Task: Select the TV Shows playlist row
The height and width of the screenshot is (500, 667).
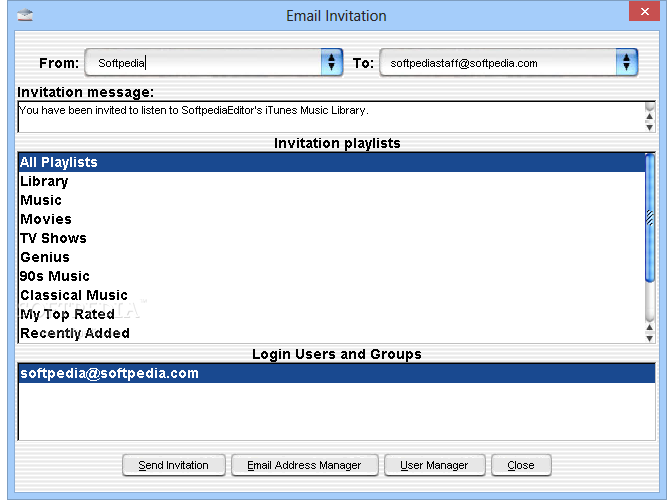Action: (x=331, y=238)
